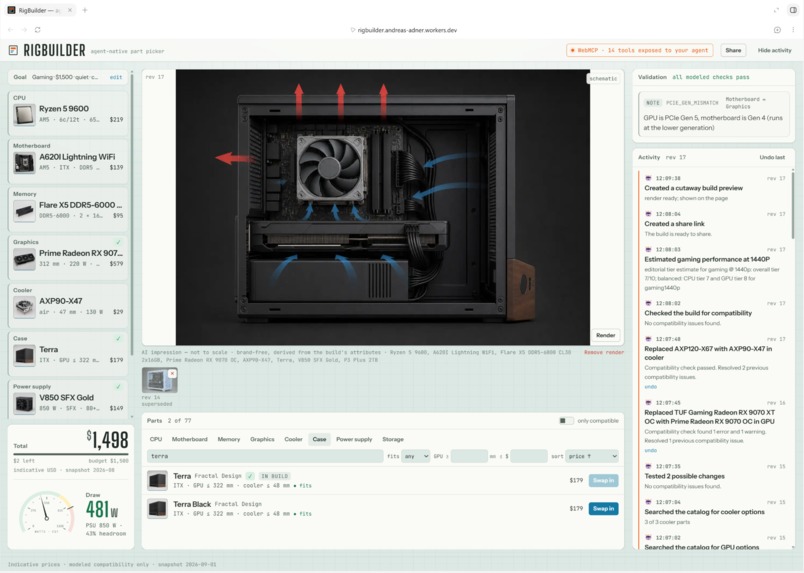Click the budget progress bar under Total

71,454
